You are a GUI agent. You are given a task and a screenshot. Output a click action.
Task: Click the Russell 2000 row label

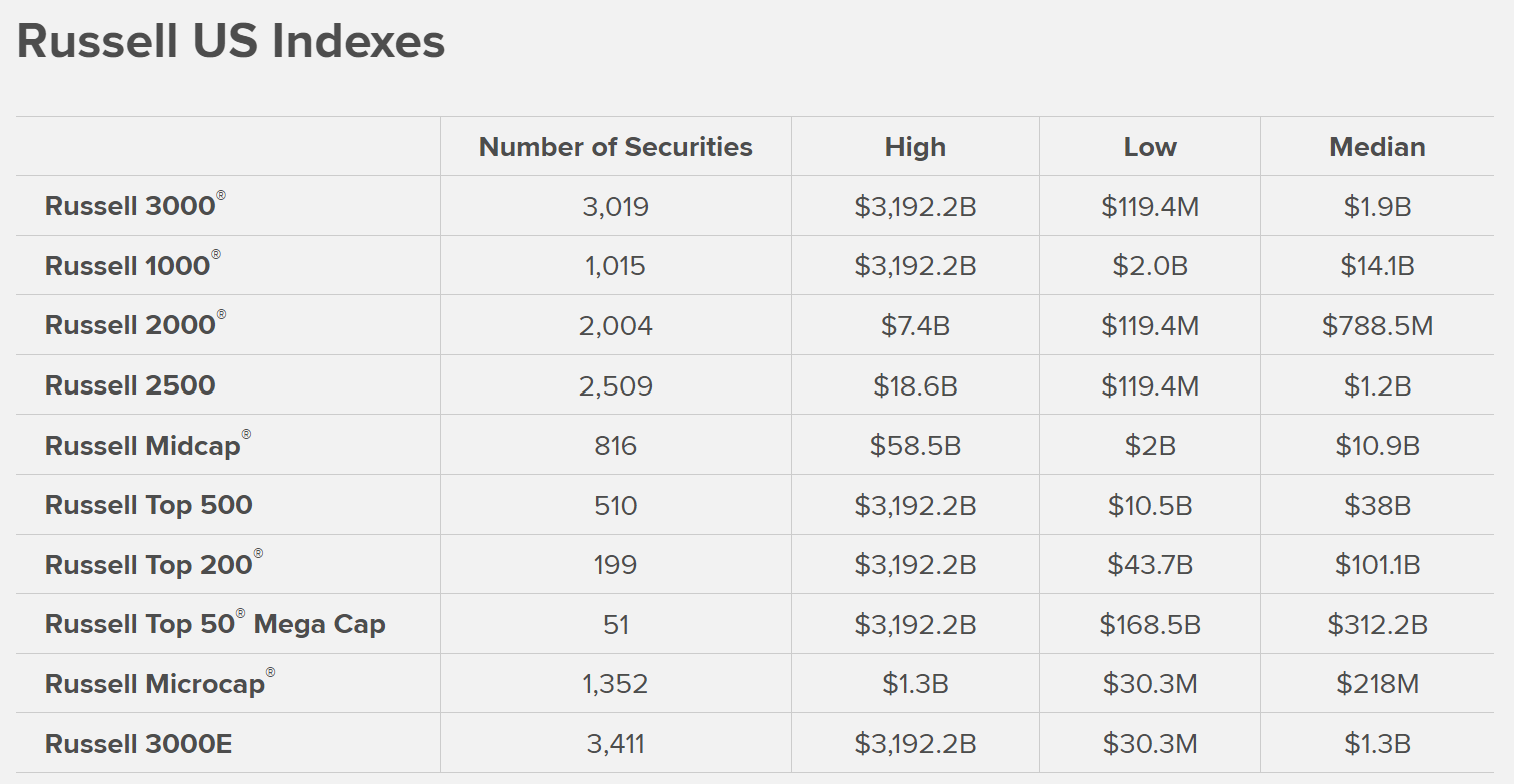[x=135, y=325]
